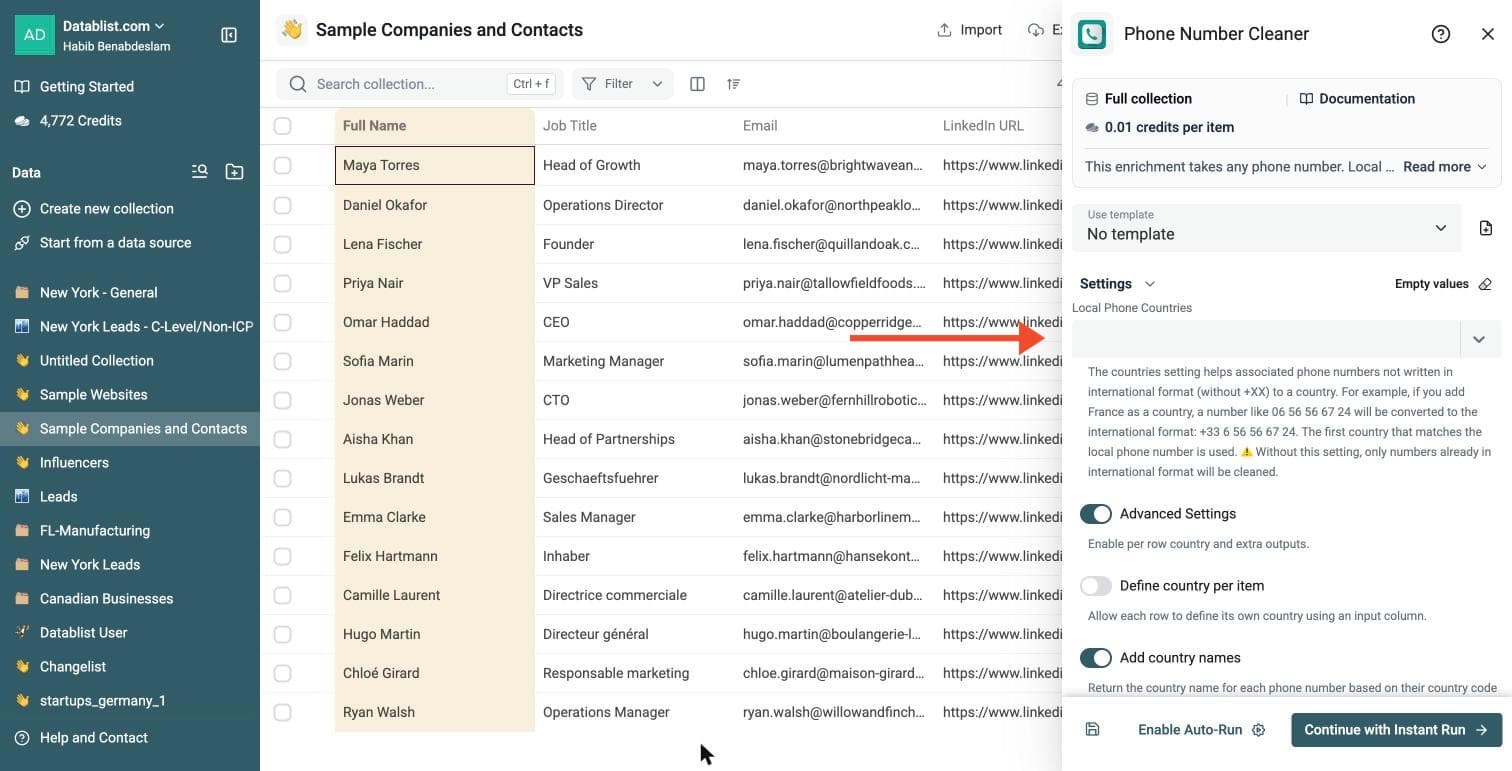This screenshot has height=771, width=1512.
Task: Check the Maya Torres row checkbox
Action: (x=283, y=165)
